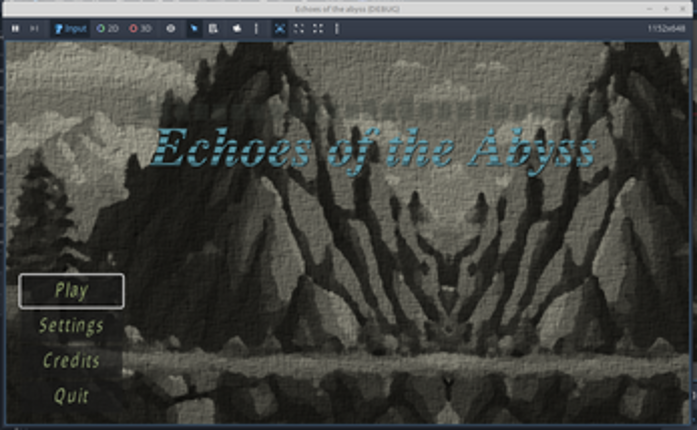Click the 1152x648 resolution label

[x=666, y=28]
